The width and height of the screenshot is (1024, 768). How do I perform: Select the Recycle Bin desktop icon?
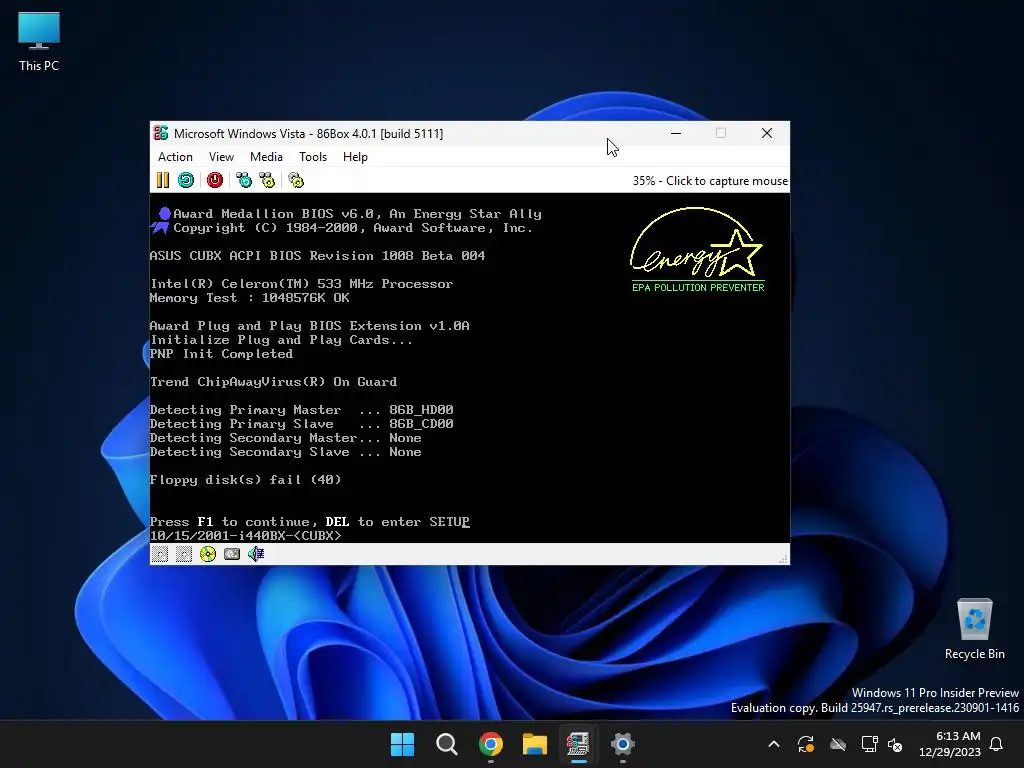[974, 628]
